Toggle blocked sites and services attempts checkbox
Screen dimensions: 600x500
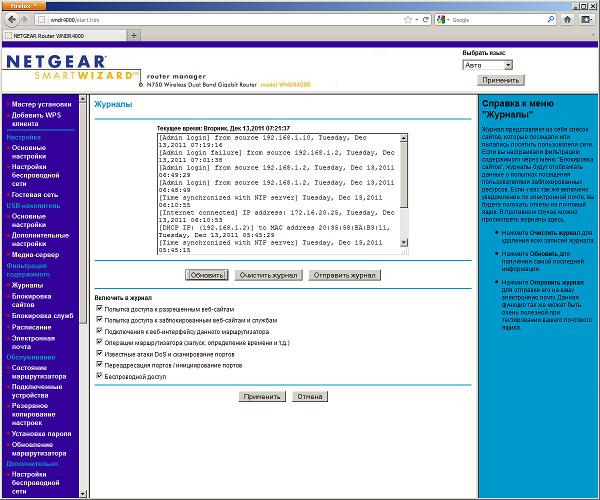(99, 319)
